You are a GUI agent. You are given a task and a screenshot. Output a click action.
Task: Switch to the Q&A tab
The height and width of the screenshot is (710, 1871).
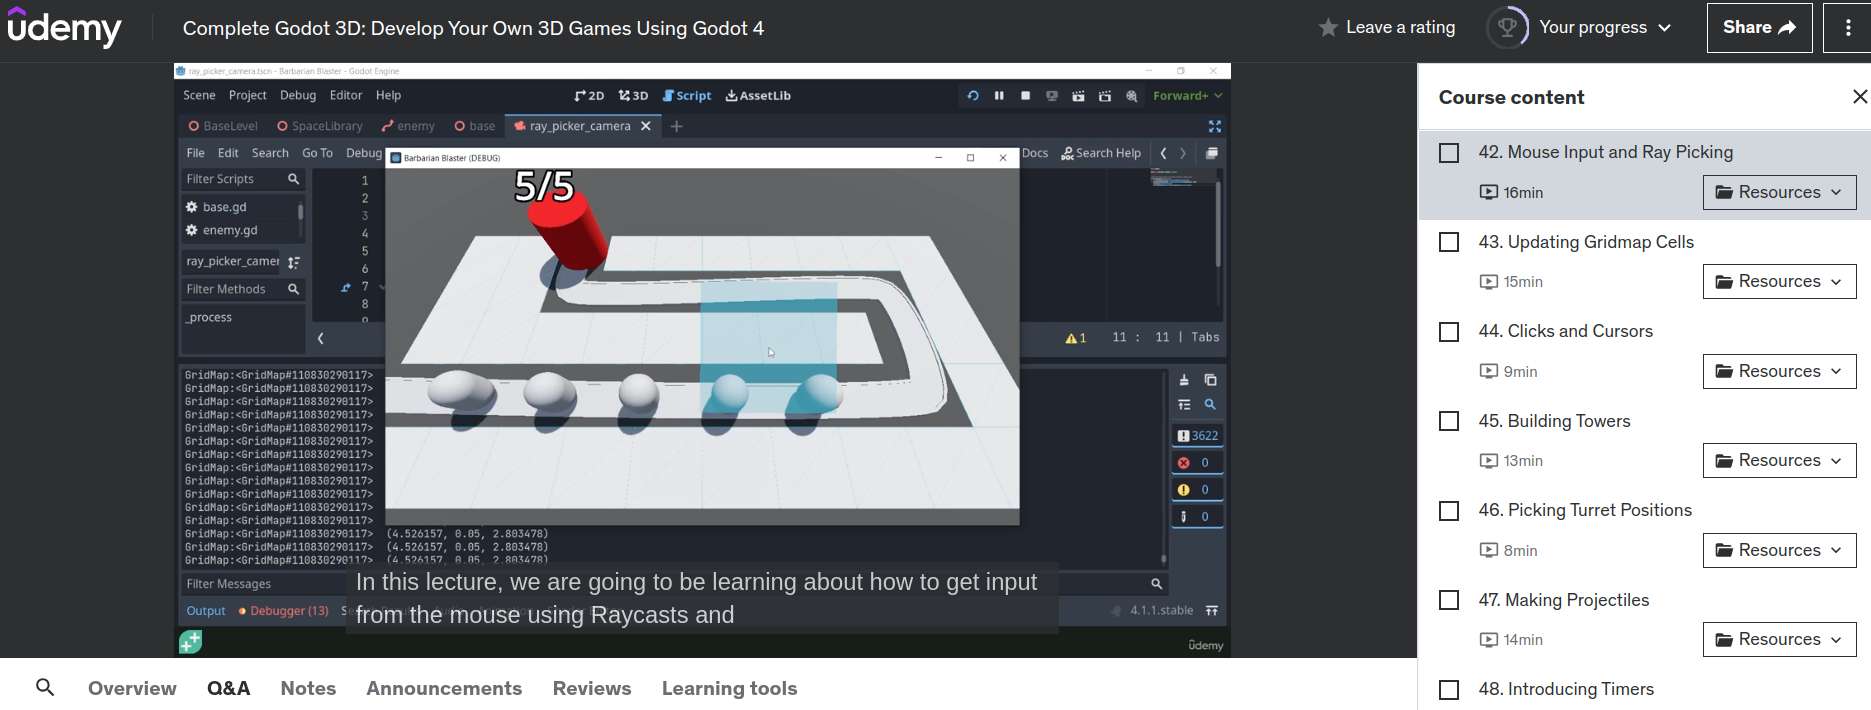pos(228,688)
